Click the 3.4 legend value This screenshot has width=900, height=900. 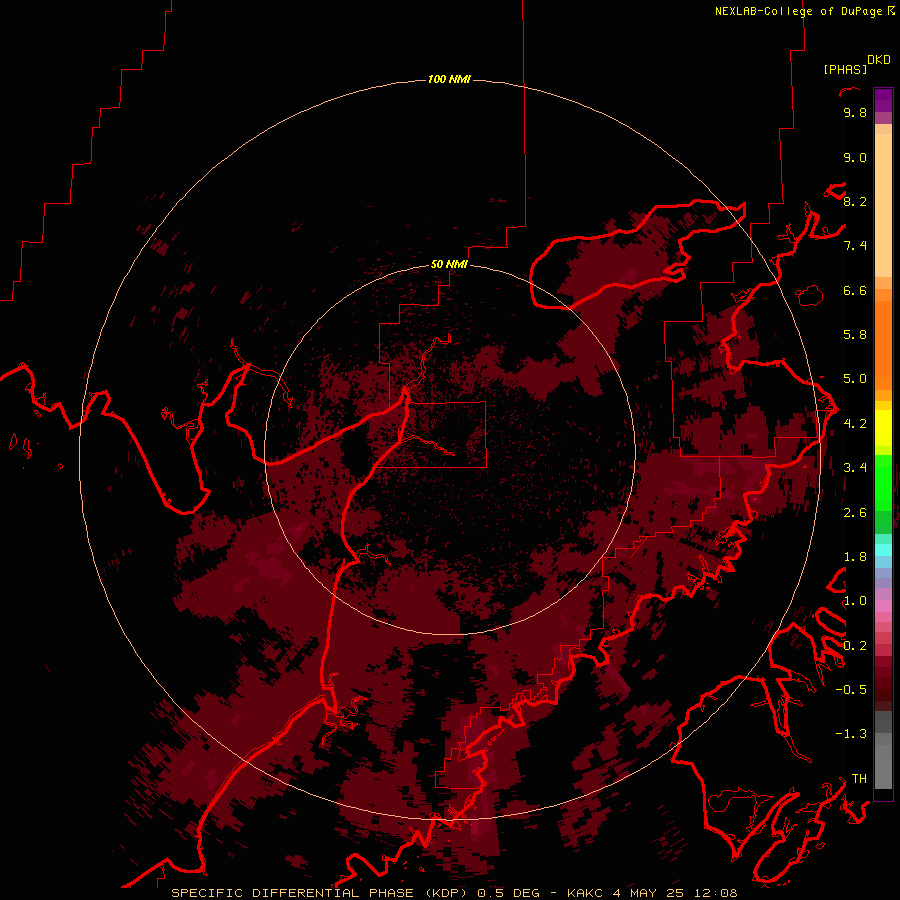click(x=855, y=468)
